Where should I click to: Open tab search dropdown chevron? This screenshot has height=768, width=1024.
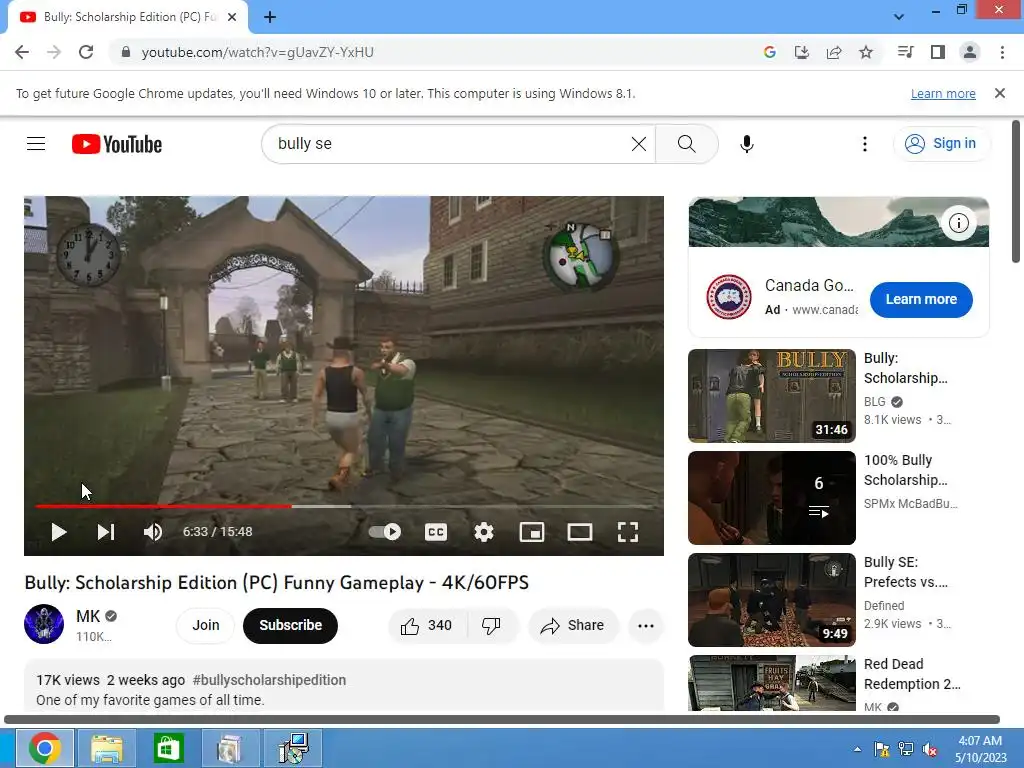(x=899, y=17)
